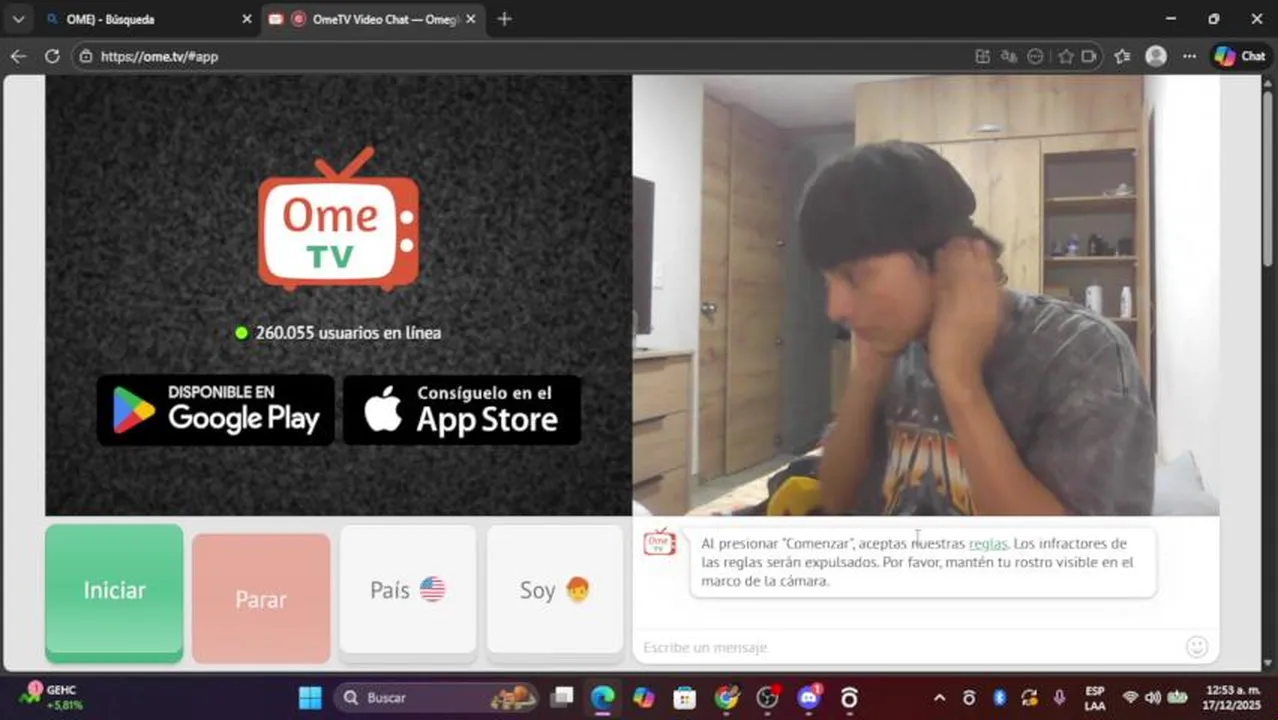This screenshot has width=1278, height=720.
Task: Open network, volume and battery quick settings
Action: pos(1153,697)
